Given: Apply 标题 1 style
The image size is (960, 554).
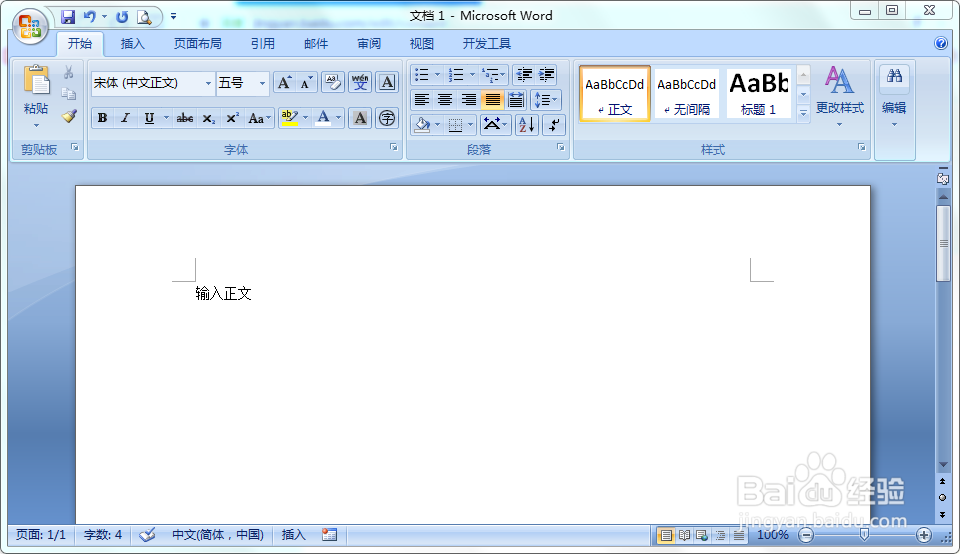Looking at the screenshot, I should coord(759,94).
